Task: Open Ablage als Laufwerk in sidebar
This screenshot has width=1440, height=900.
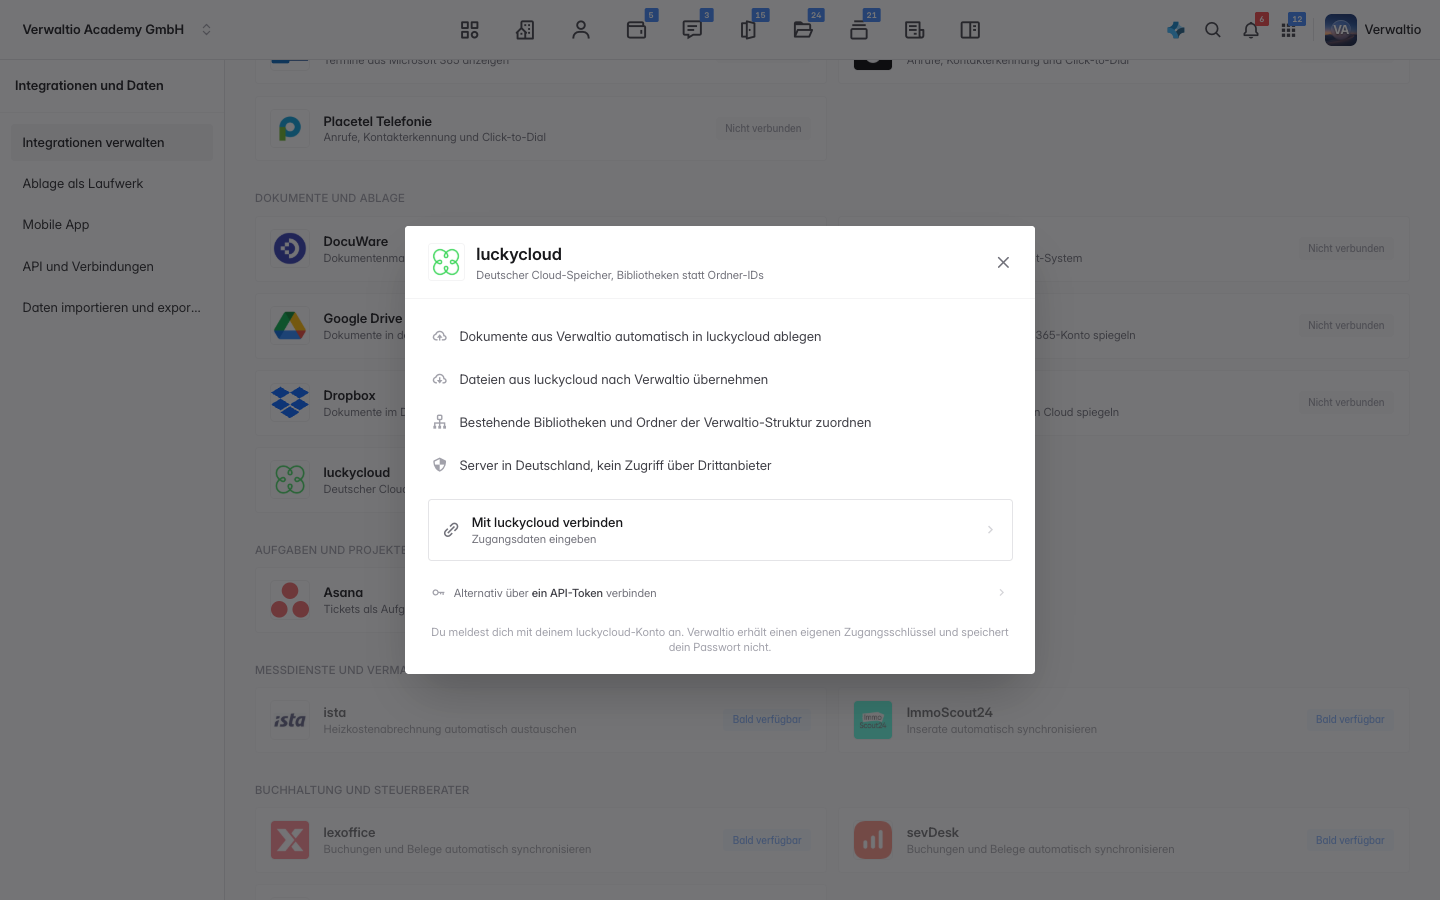Action: click(112, 184)
